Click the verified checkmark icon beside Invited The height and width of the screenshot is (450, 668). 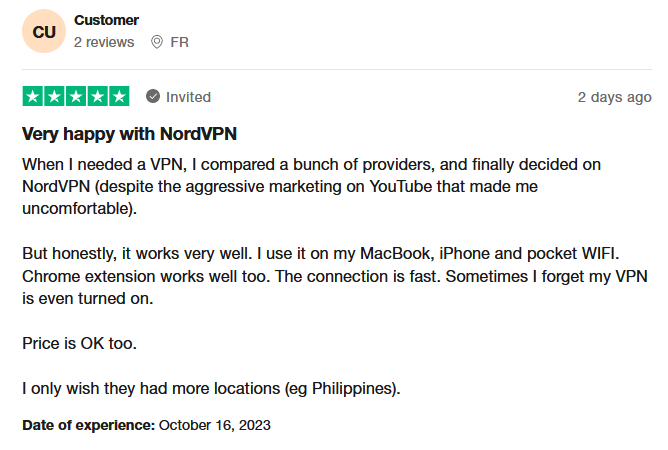[x=153, y=96]
